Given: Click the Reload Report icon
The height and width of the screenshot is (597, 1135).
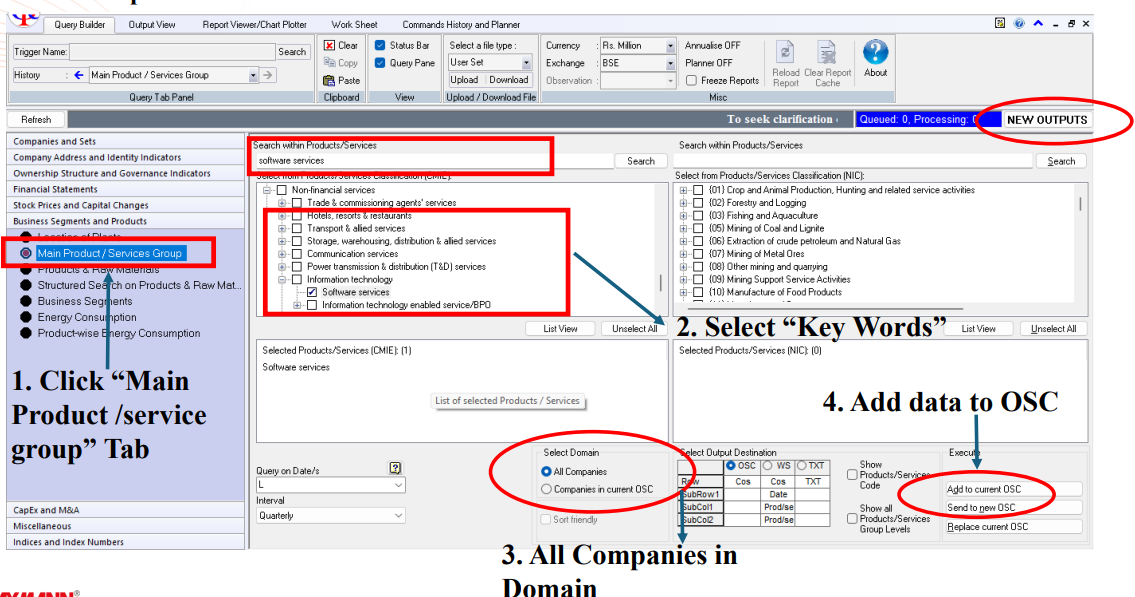Looking at the screenshot, I should click(786, 54).
